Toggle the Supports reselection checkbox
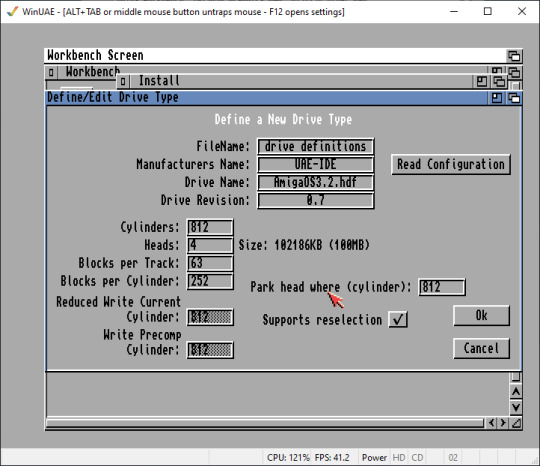The height and width of the screenshot is (466, 540). [398, 319]
